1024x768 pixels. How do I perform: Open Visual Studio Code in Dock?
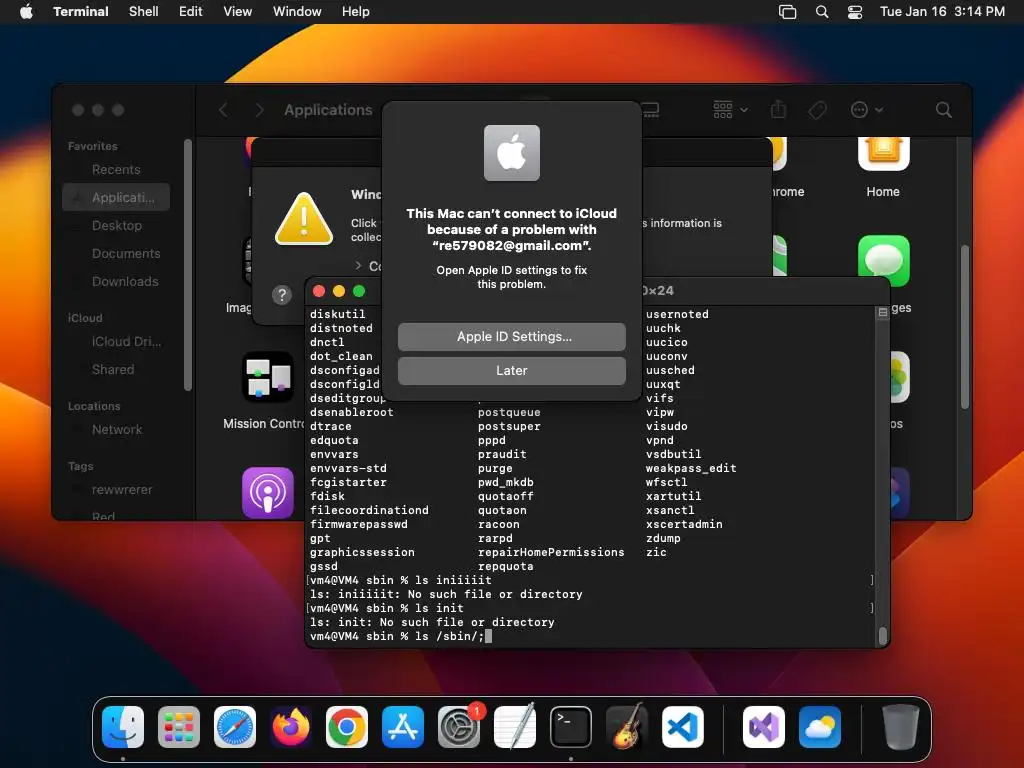[x=682, y=726]
